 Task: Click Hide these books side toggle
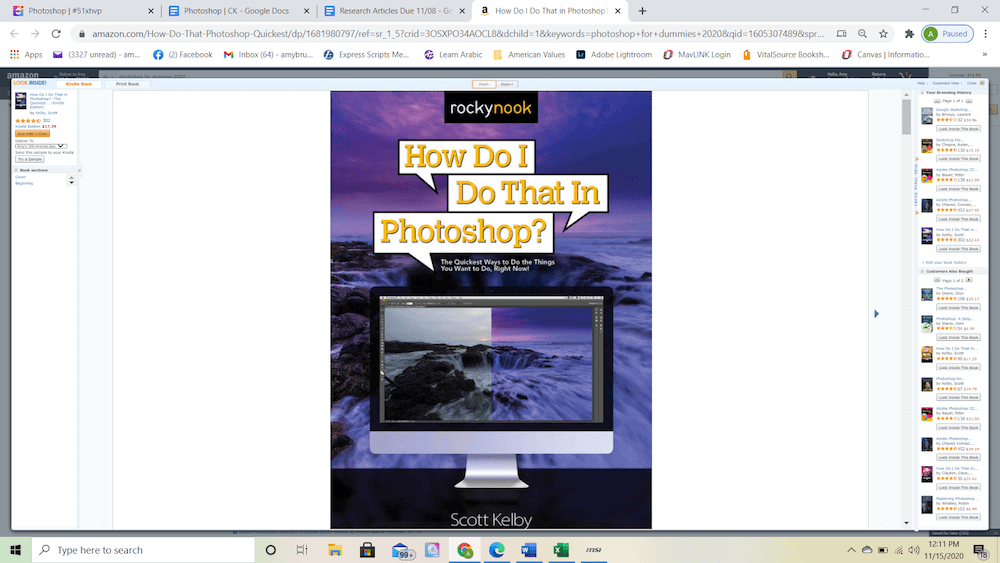pos(916,185)
